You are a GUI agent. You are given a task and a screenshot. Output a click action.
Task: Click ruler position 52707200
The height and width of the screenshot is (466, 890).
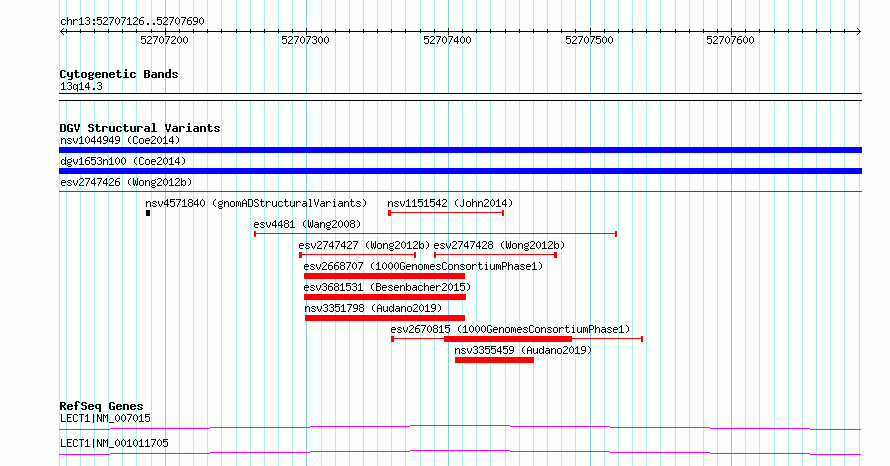(x=164, y=40)
